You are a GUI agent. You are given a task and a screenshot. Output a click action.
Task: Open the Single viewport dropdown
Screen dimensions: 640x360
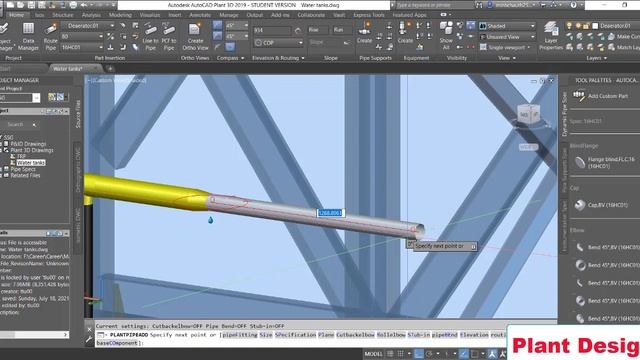(x=505, y=47)
